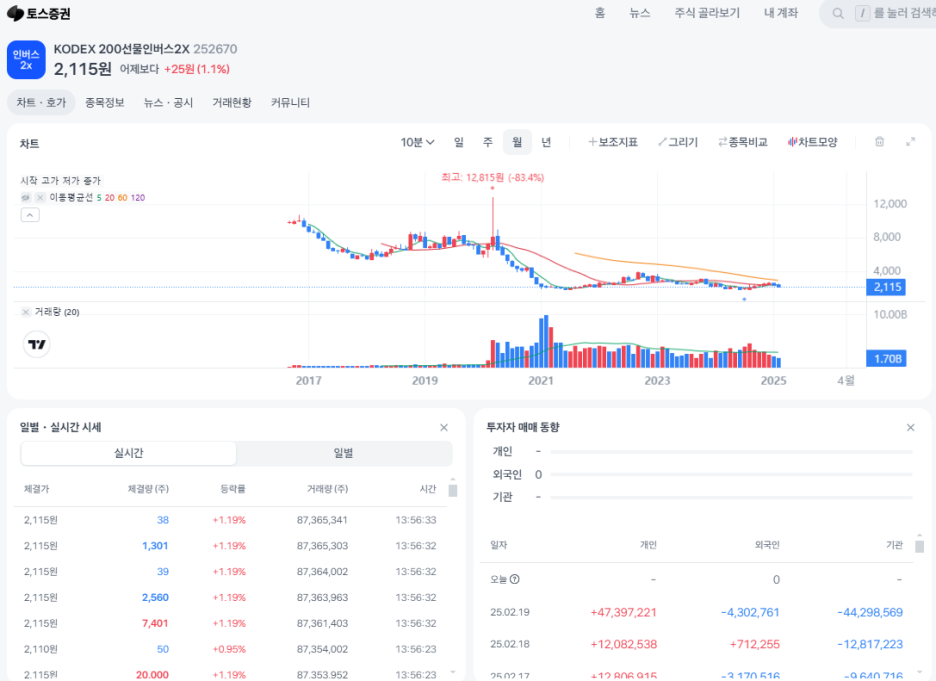Open 내 계좌 in navigation
936x681 pixels.
point(781,13)
